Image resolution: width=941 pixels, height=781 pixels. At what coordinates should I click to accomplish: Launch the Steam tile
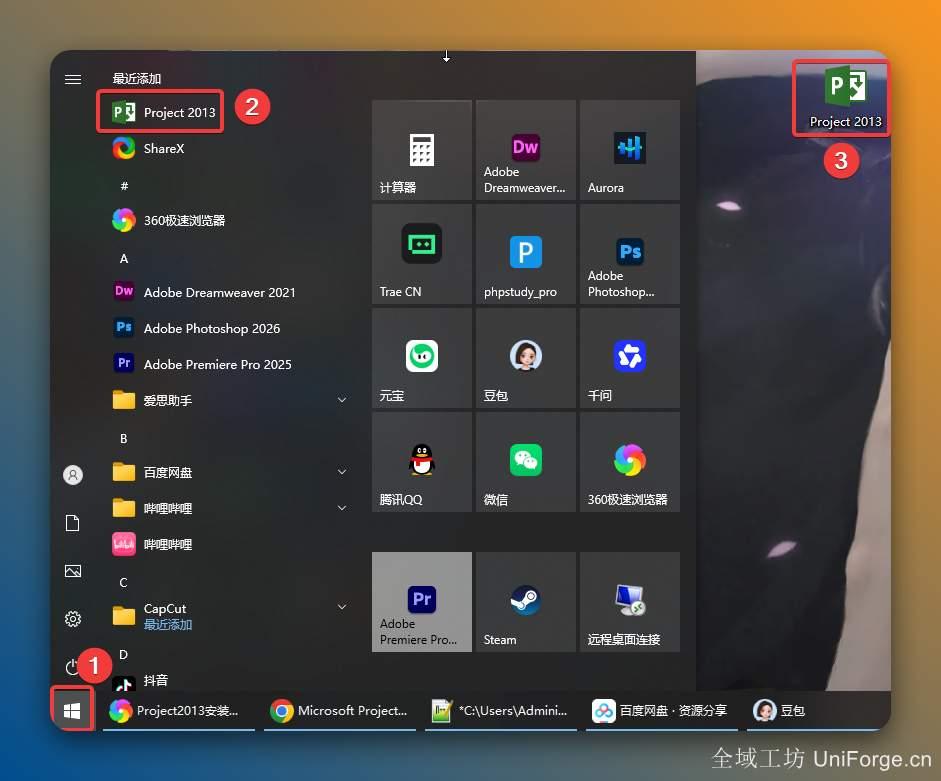pyautogui.click(x=526, y=602)
